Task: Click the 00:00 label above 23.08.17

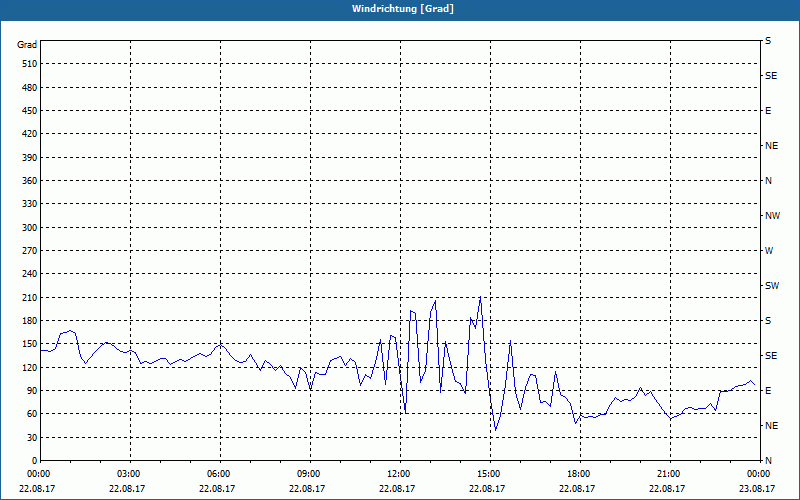Action: (x=760, y=474)
